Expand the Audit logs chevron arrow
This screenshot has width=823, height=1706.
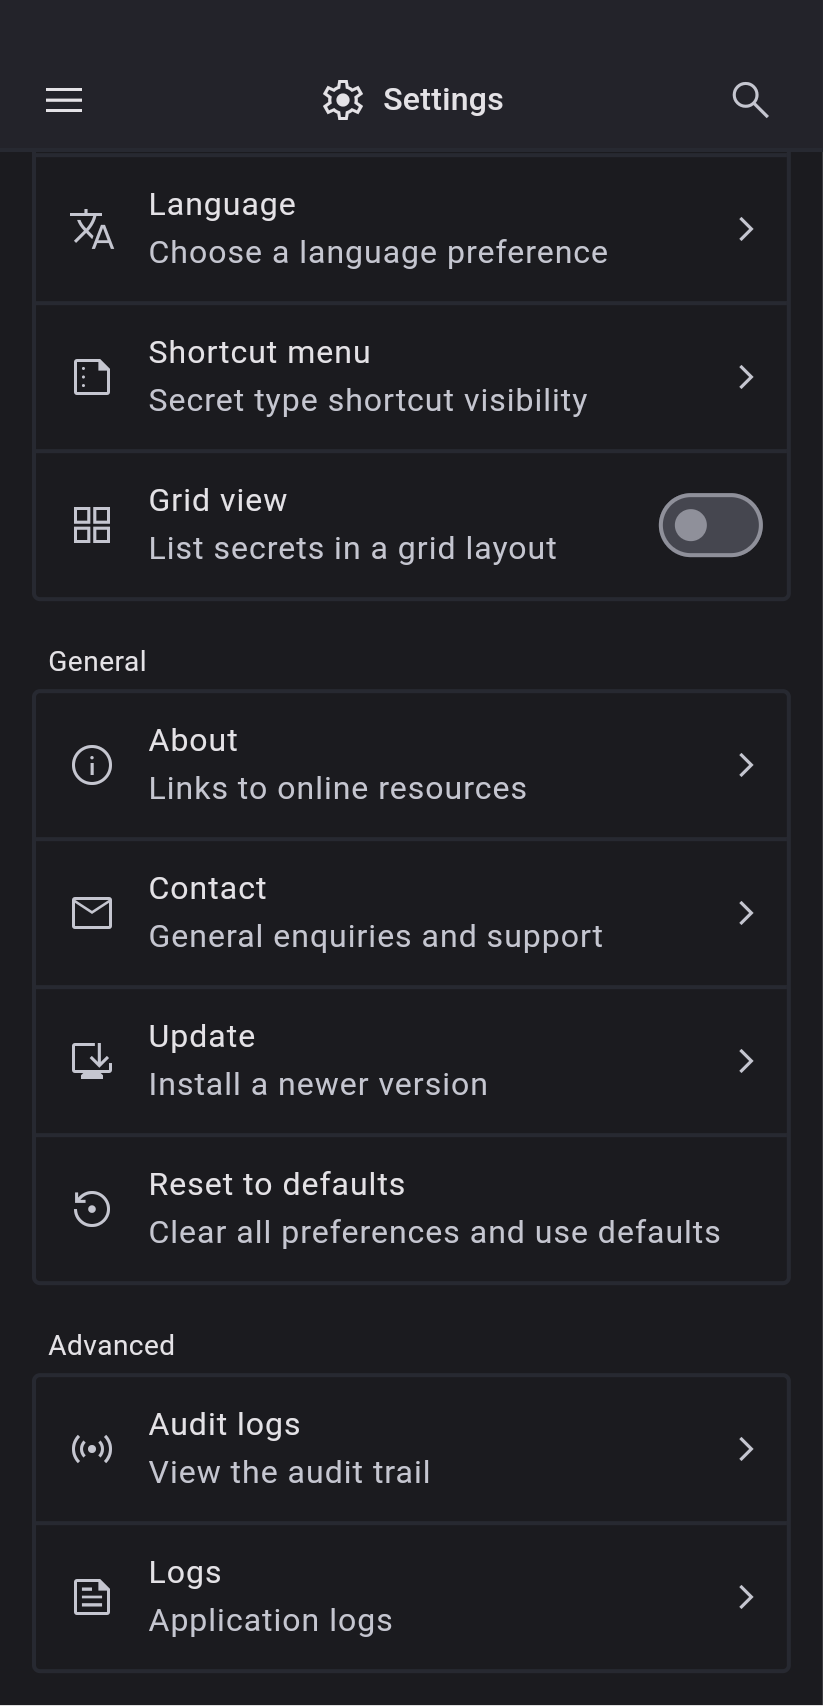click(746, 1449)
